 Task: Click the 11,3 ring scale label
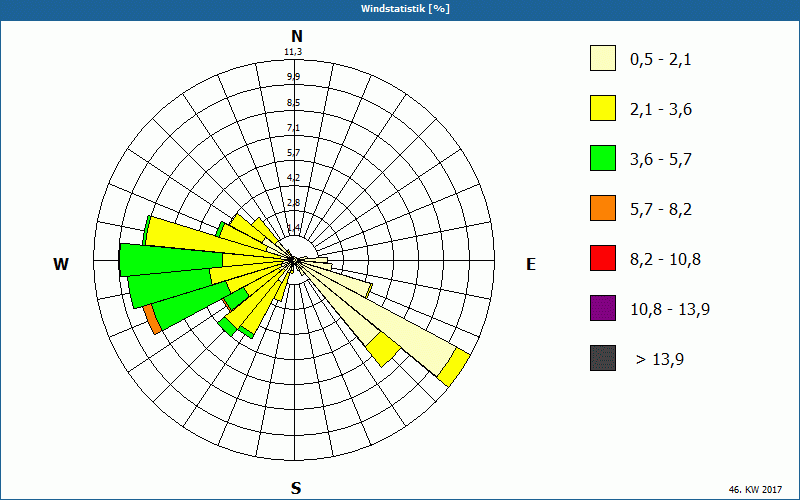pyautogui.click(x=293, y=52)
